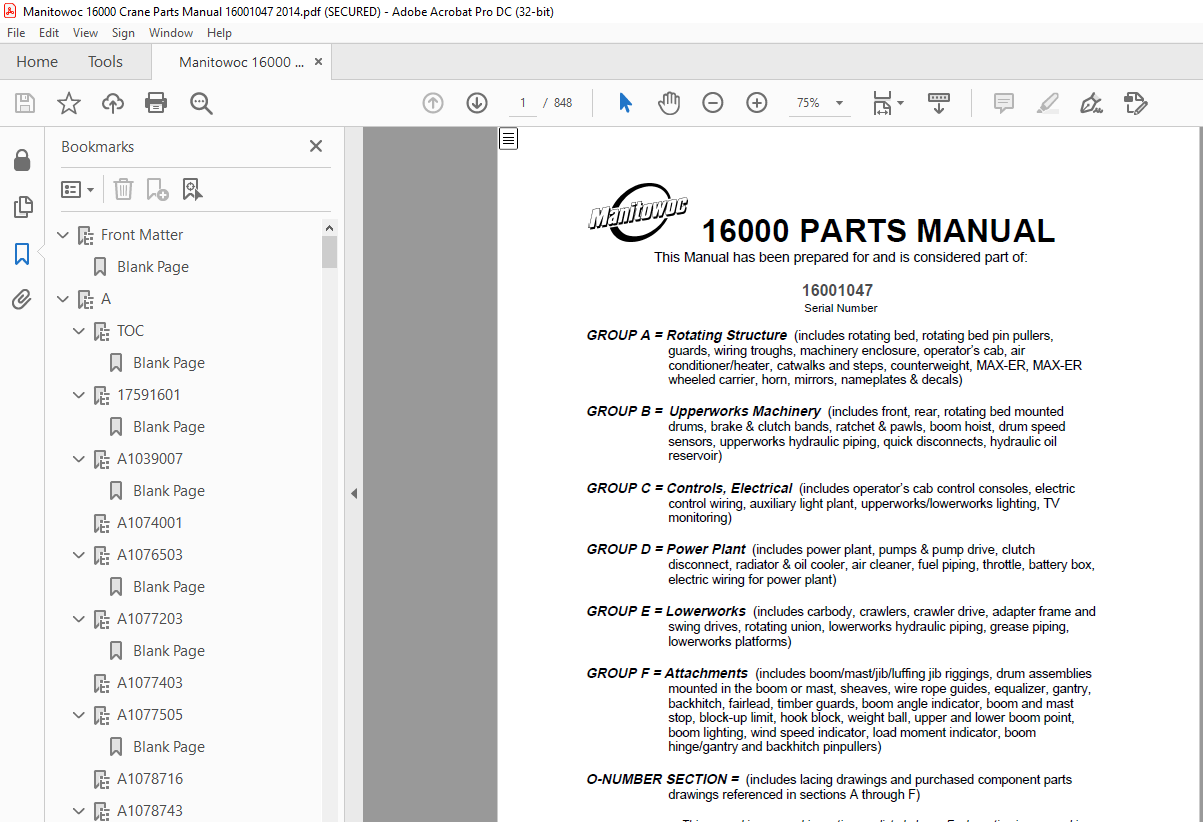The image size is (1203, 822).
Task: Collapse the A1039007 bookmark
Action: coord(80,459)
